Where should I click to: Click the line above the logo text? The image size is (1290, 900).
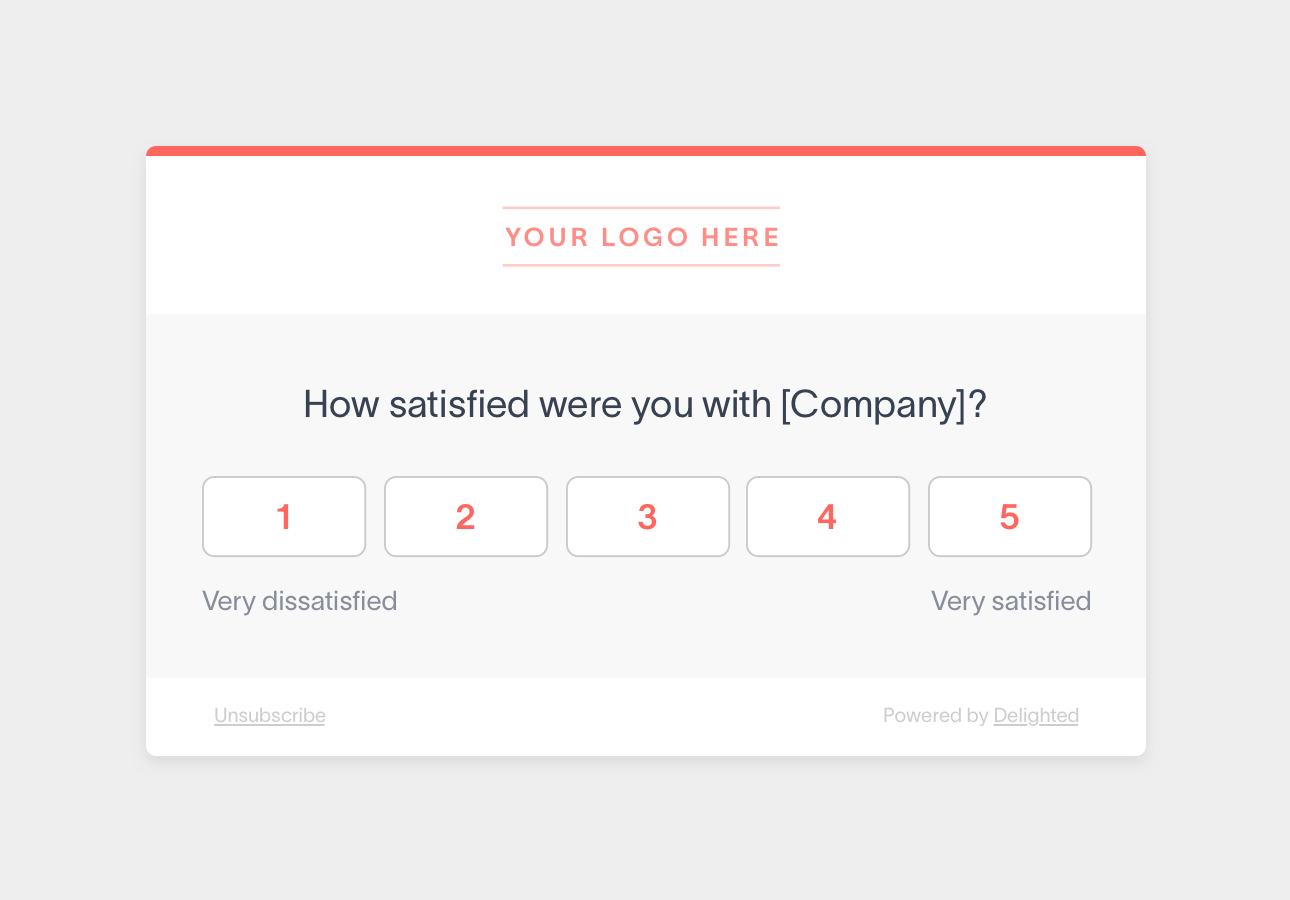pos(641,207)
